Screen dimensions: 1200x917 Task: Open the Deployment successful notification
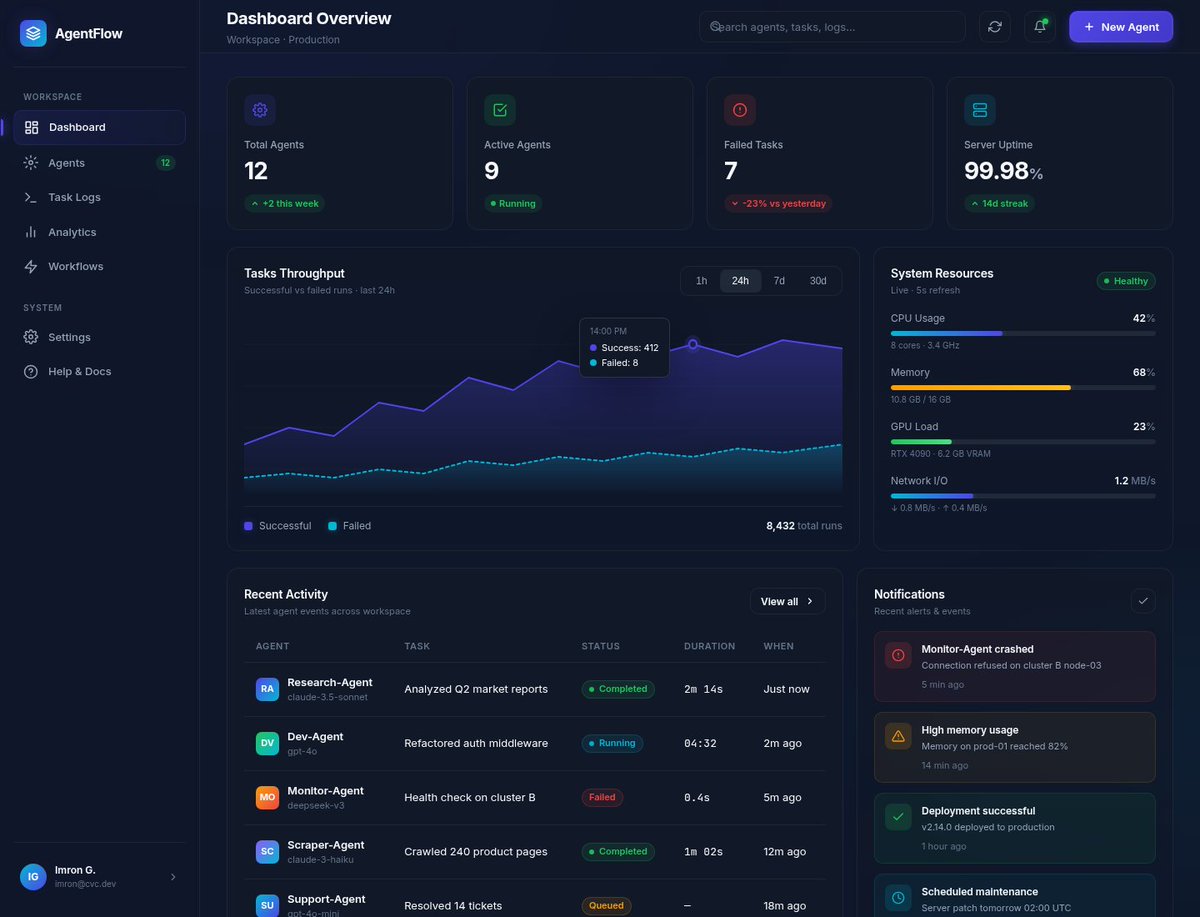(1015, 828)
